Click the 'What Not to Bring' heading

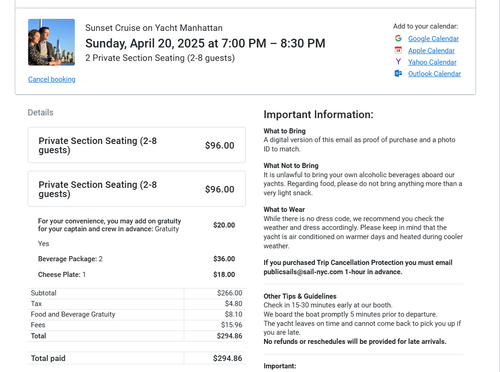click(291, 166)
